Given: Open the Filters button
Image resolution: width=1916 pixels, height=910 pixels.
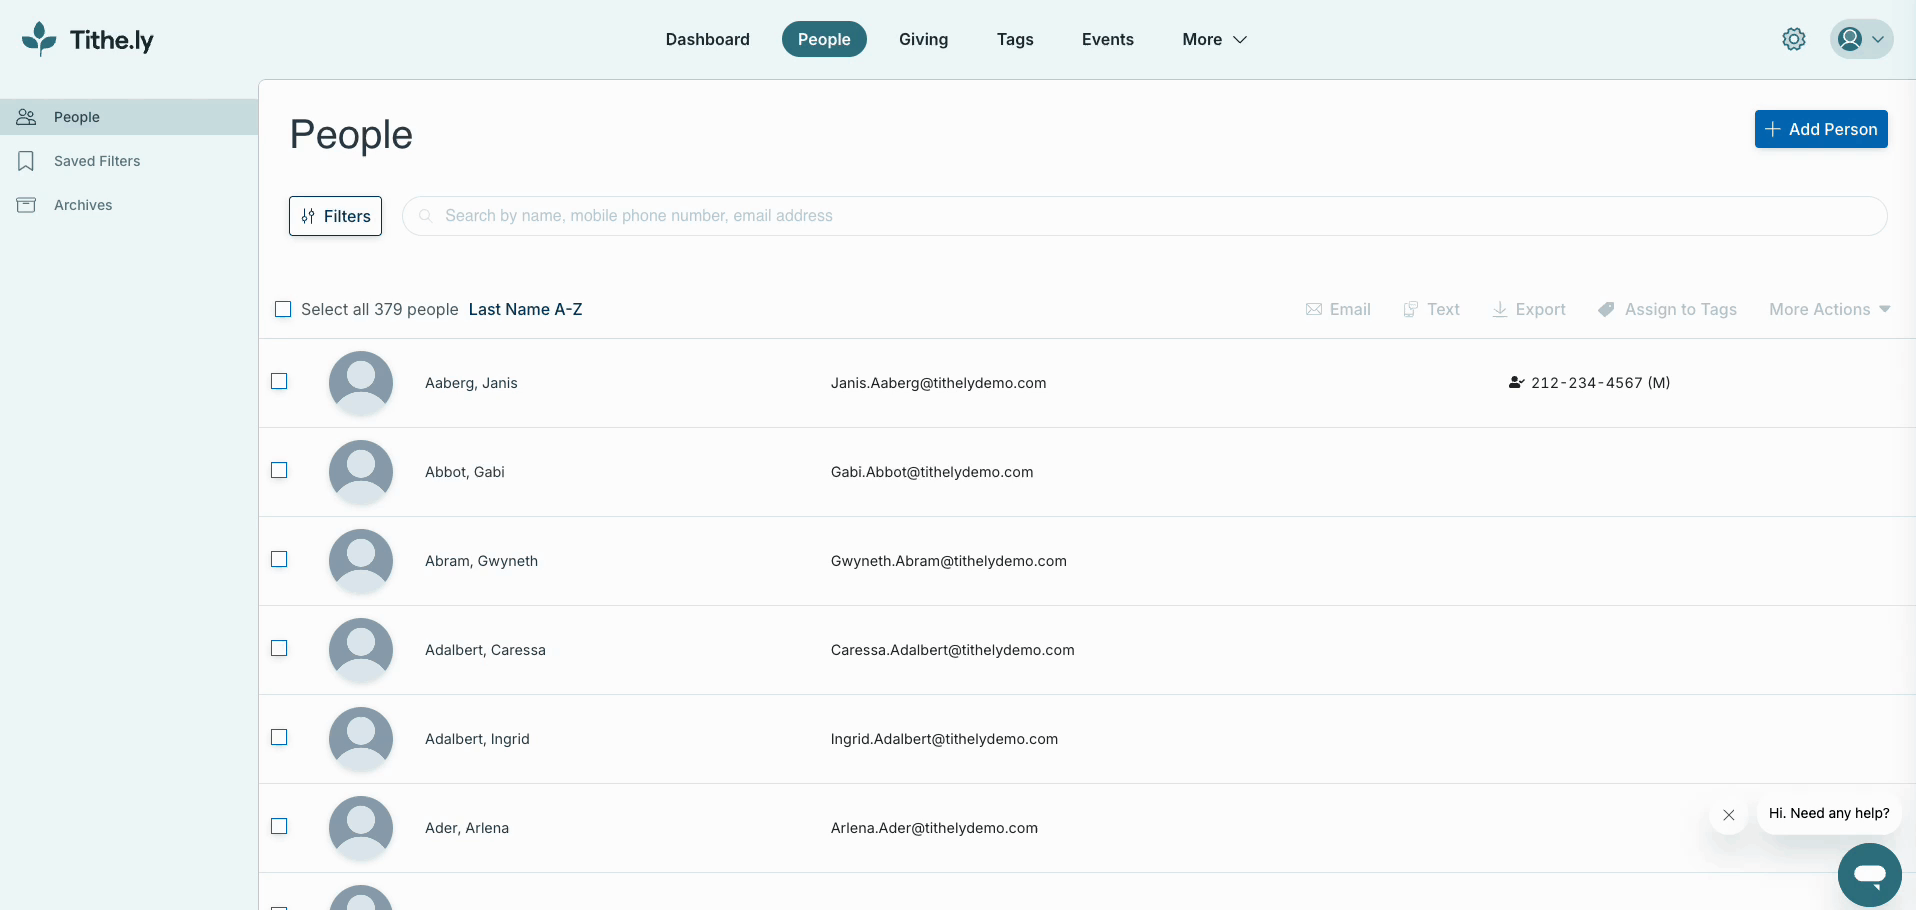Looking at the screenshot, I should (335, 216).
